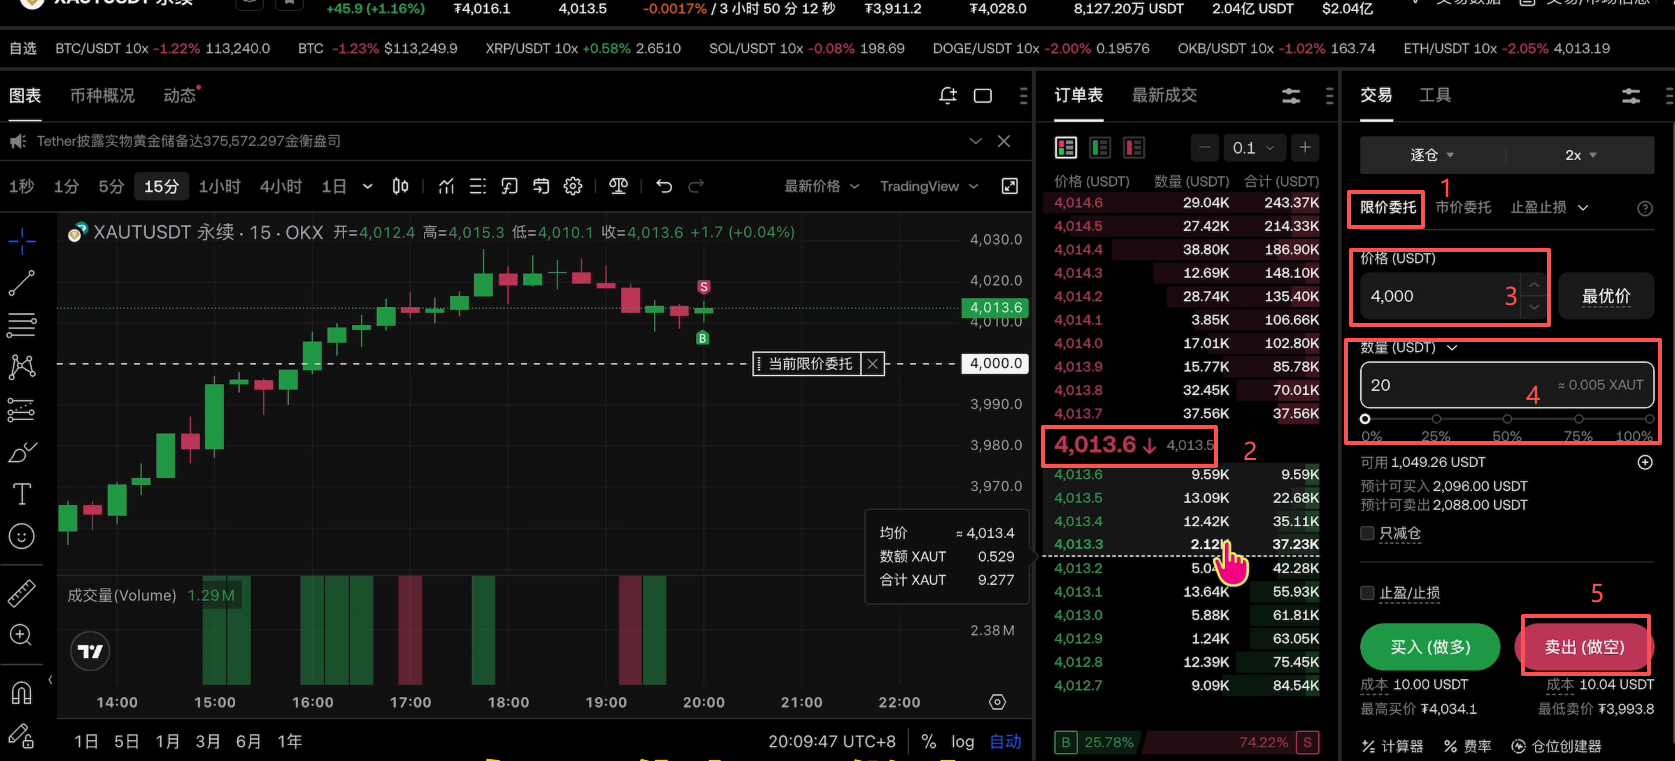This screenshot has width=1675, height=761.
Task: Open chart settings gear icon
Action: point(573,186)
